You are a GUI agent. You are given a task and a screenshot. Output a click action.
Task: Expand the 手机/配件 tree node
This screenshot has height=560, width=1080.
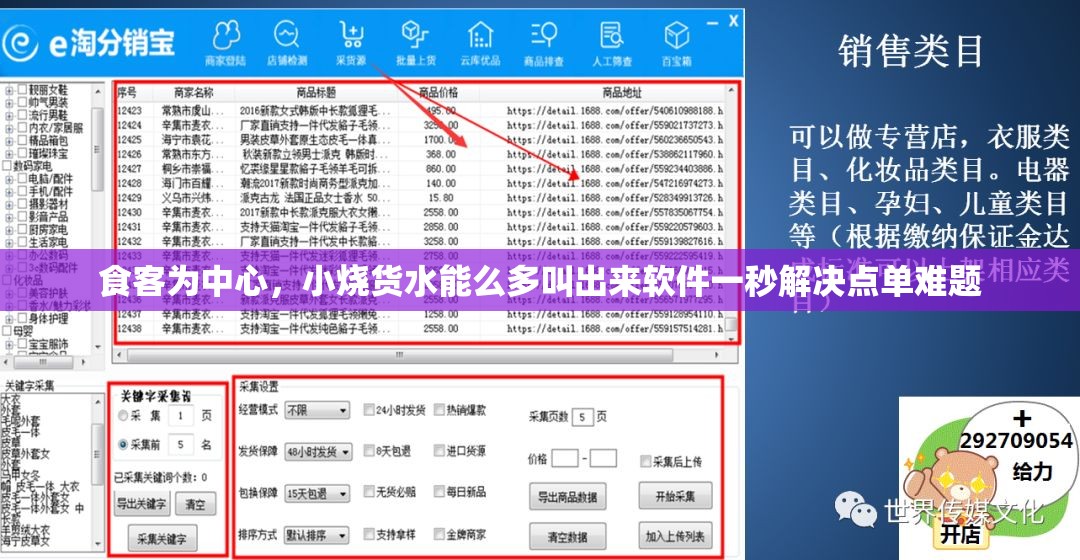pyautogui.click(x=9, y=192)
